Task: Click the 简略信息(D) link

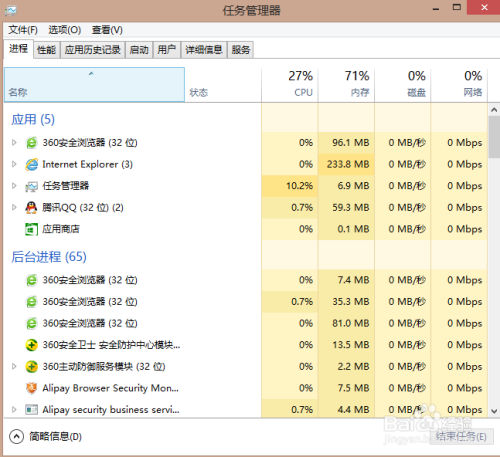Action: point(55,436)
